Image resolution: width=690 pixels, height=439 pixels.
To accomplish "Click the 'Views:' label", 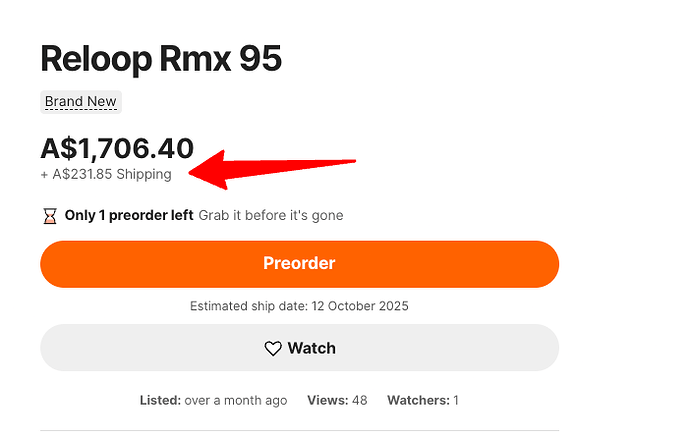I will click(x=327, y=401).
